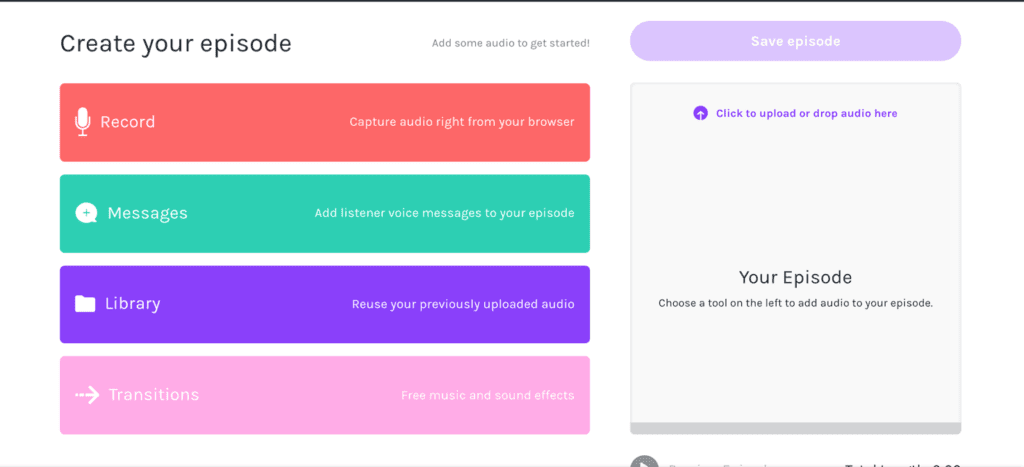This screenshot has width=1024, height=467.
Task: Click 'Add listener voice messages to your episode'
Action: [444, 213]
